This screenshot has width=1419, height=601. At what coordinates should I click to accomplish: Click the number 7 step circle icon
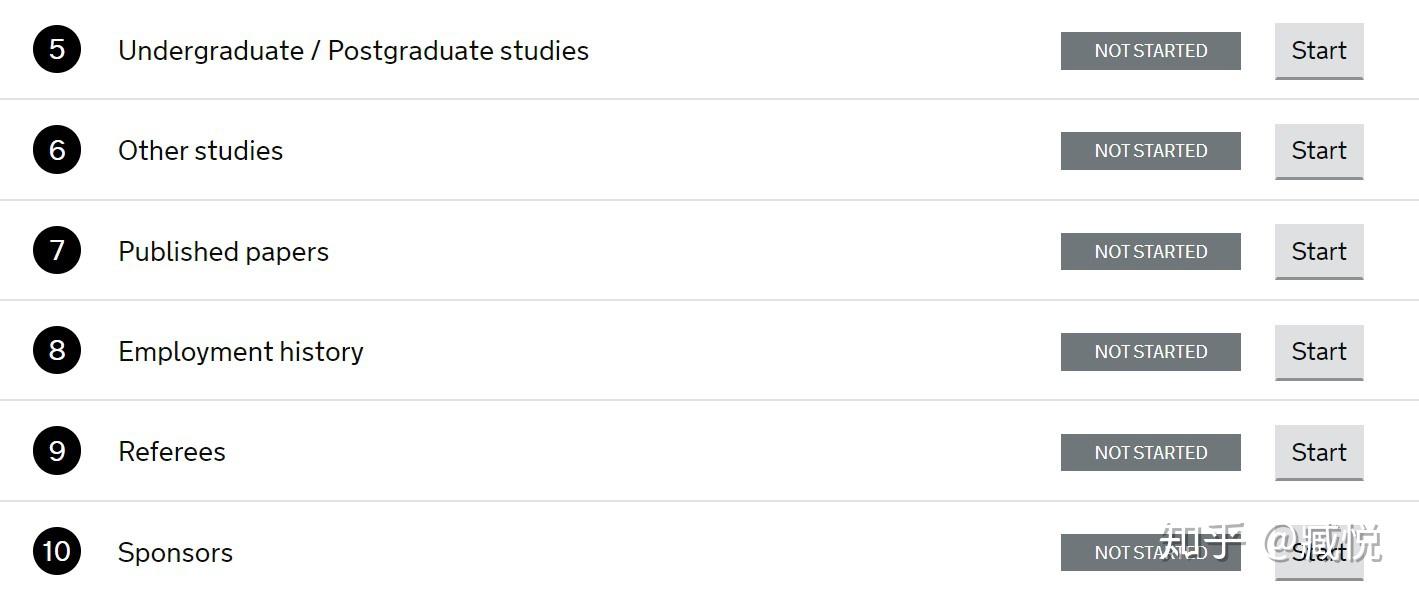[x=56, y=251]
